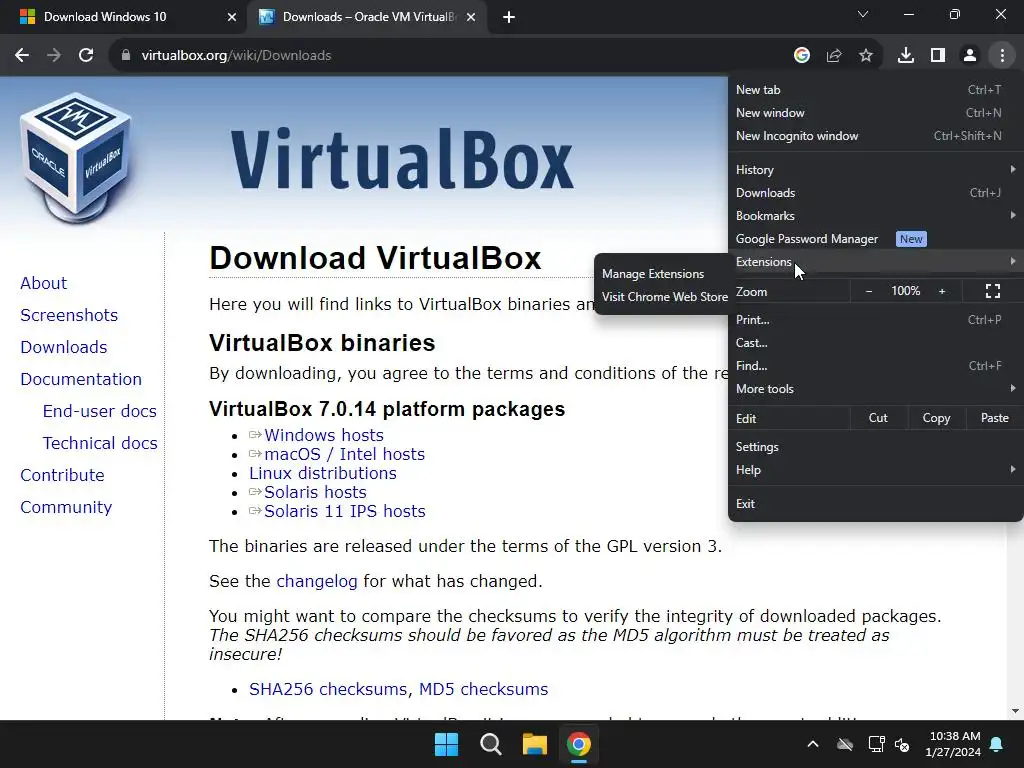
Task: Close the VirtualBox Downloads tab
Action: point(470,17)
